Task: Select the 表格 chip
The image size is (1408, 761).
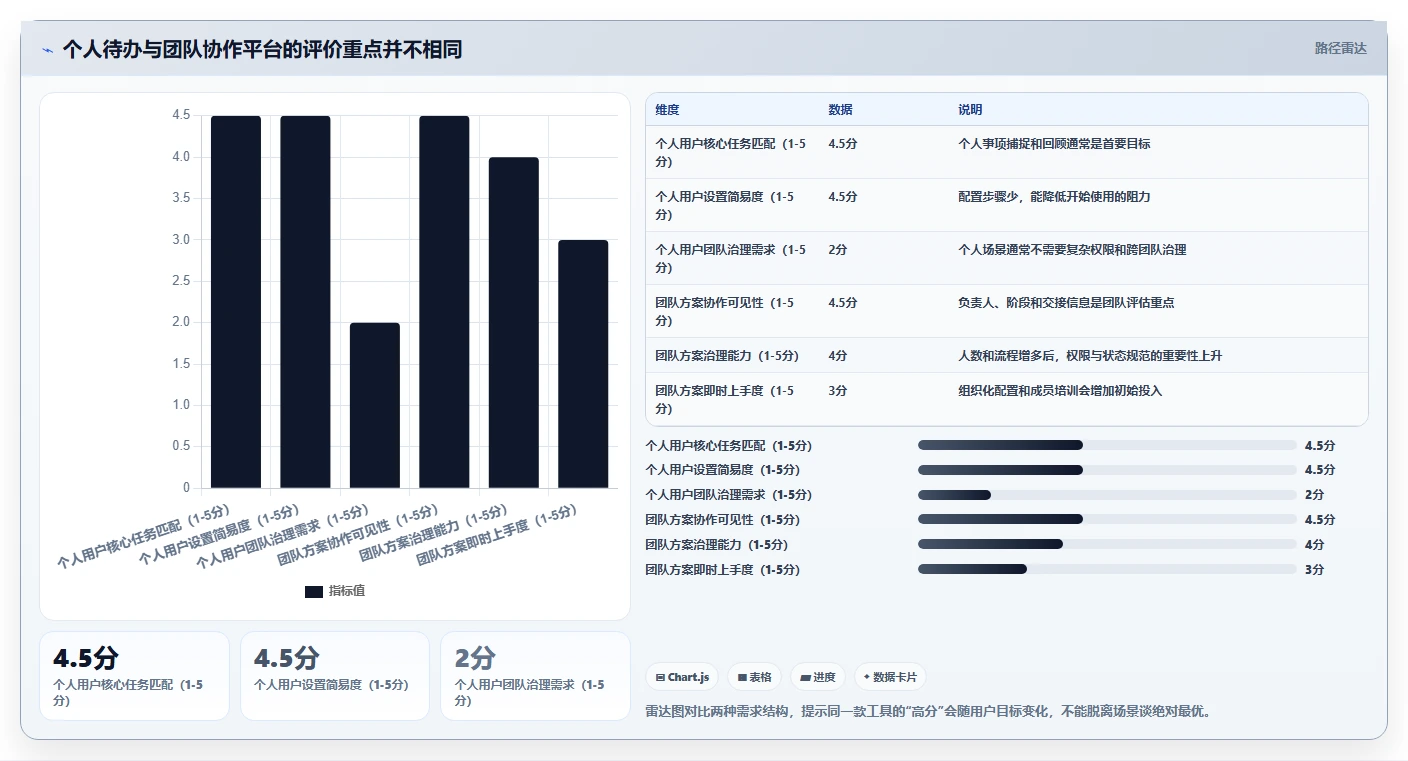Action: (x=754, y=677)
